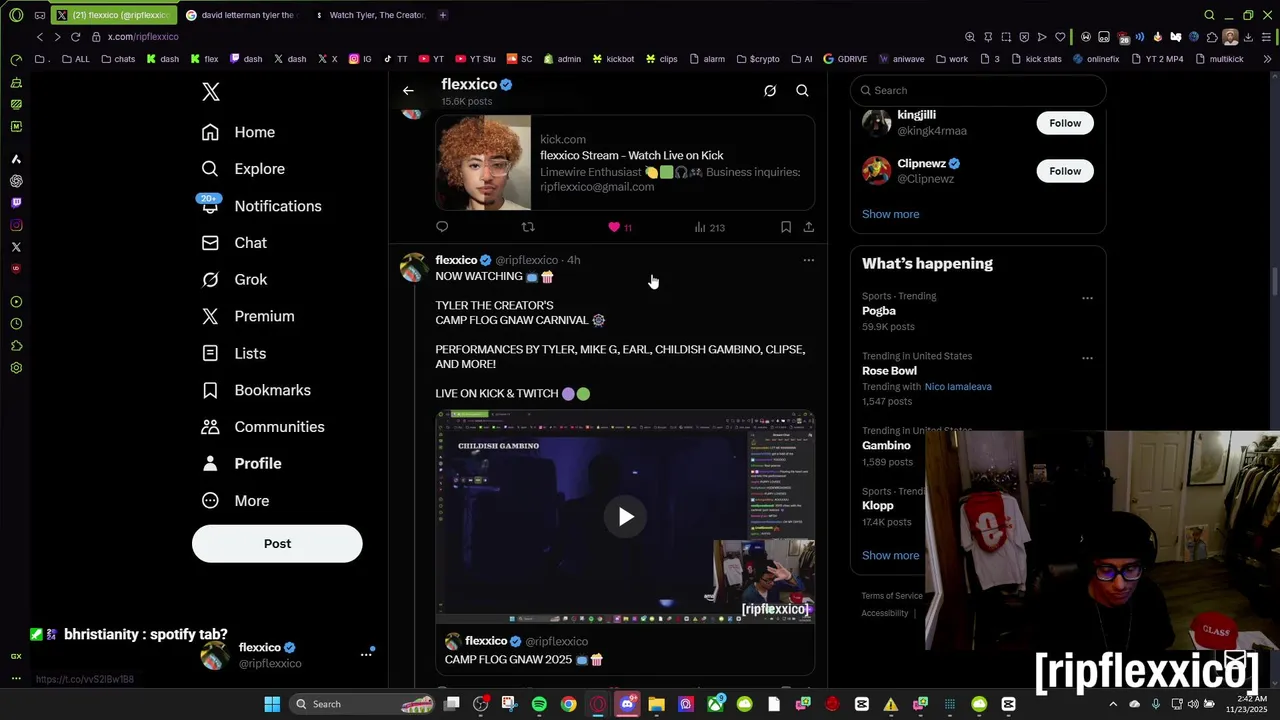The width and height of the screenshot is (1280, 720).
Task: Open Terms of Service link
Action: point(892,596)
